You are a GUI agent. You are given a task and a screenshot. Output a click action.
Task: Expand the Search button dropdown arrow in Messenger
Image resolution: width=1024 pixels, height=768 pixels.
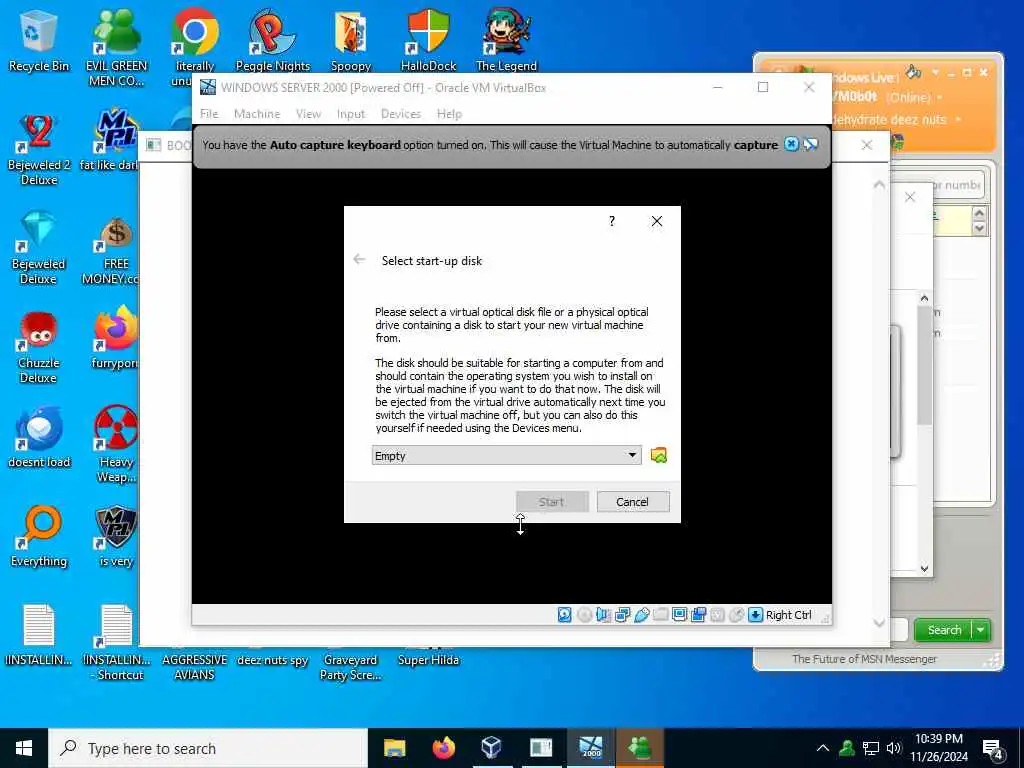click(x=981, y=630)
